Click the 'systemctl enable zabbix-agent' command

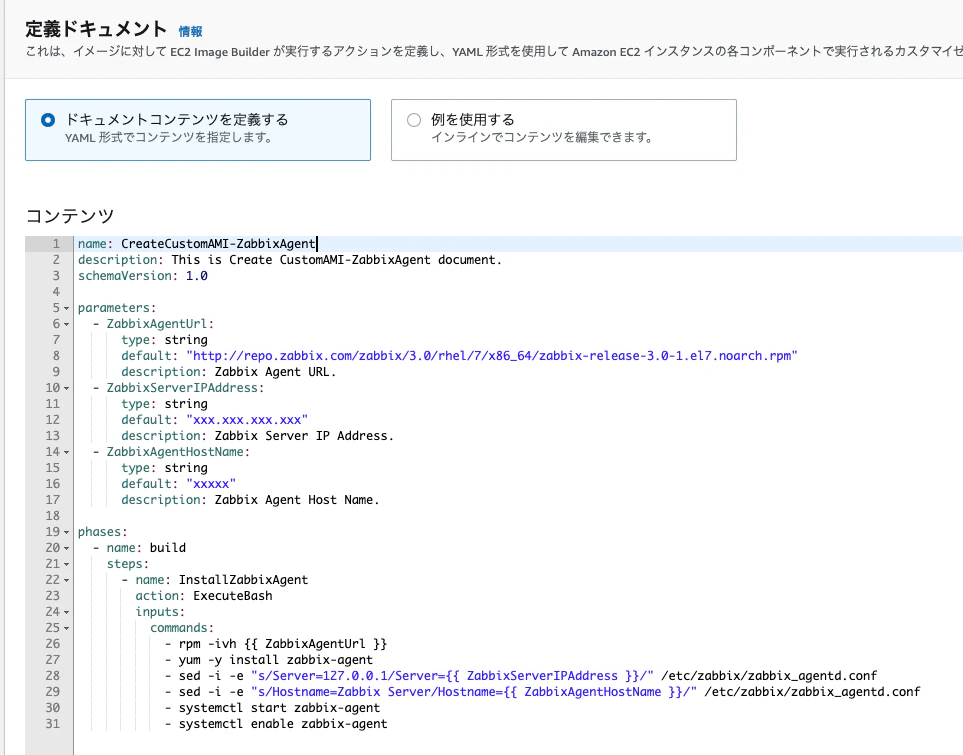pos(283,723)
